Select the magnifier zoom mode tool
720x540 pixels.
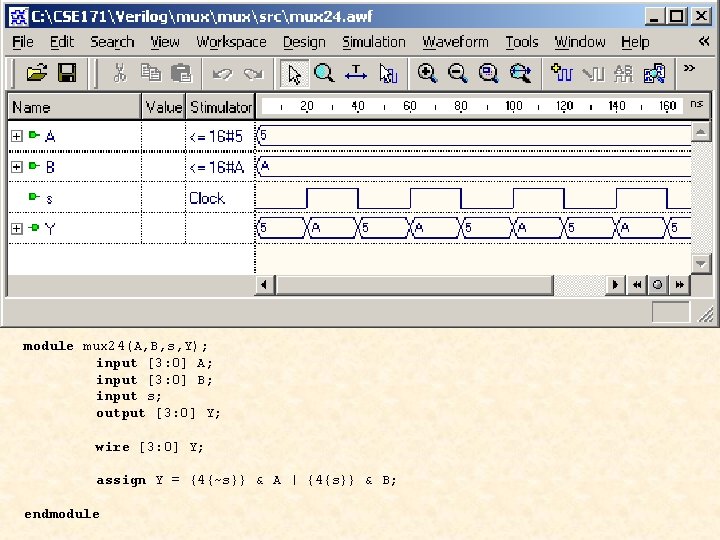point(324,73)
